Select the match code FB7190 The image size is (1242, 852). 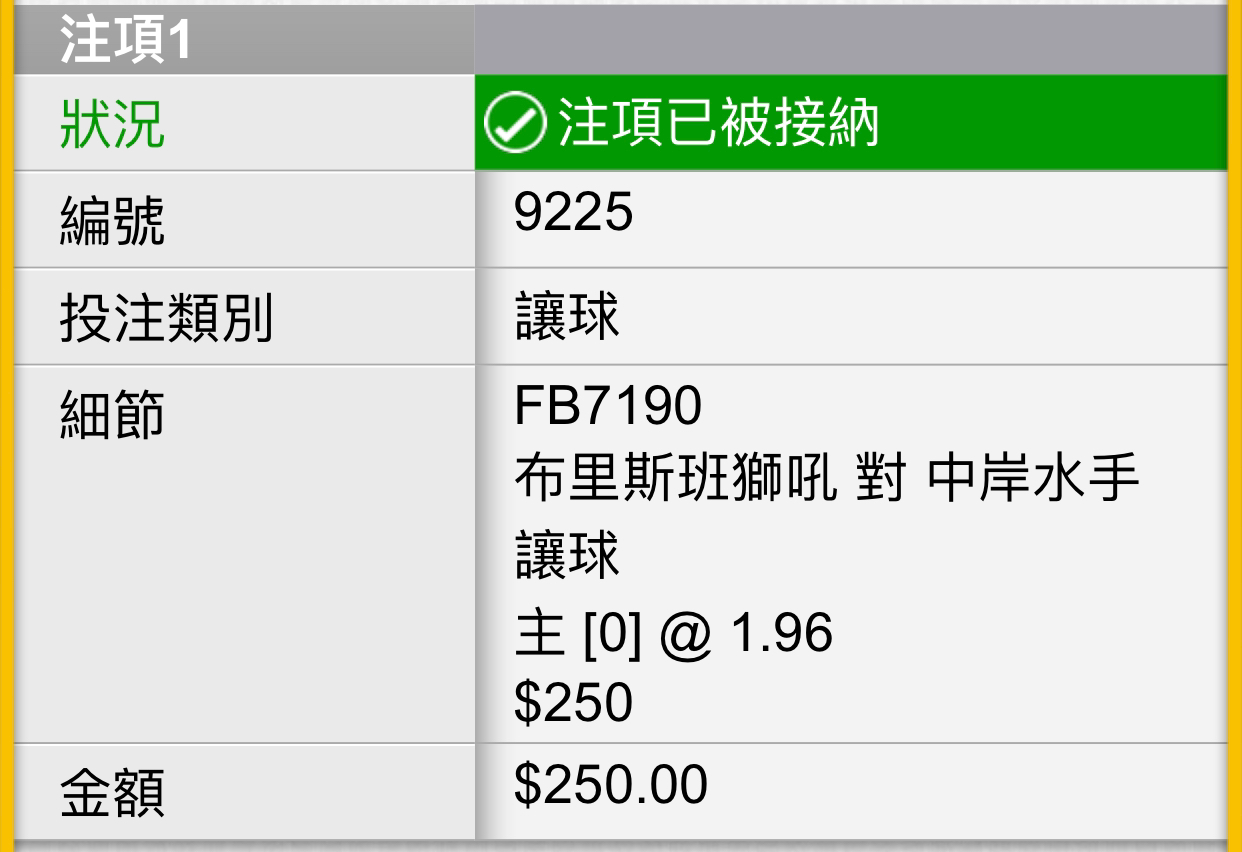pyautogui.click(x=608, y=406)
